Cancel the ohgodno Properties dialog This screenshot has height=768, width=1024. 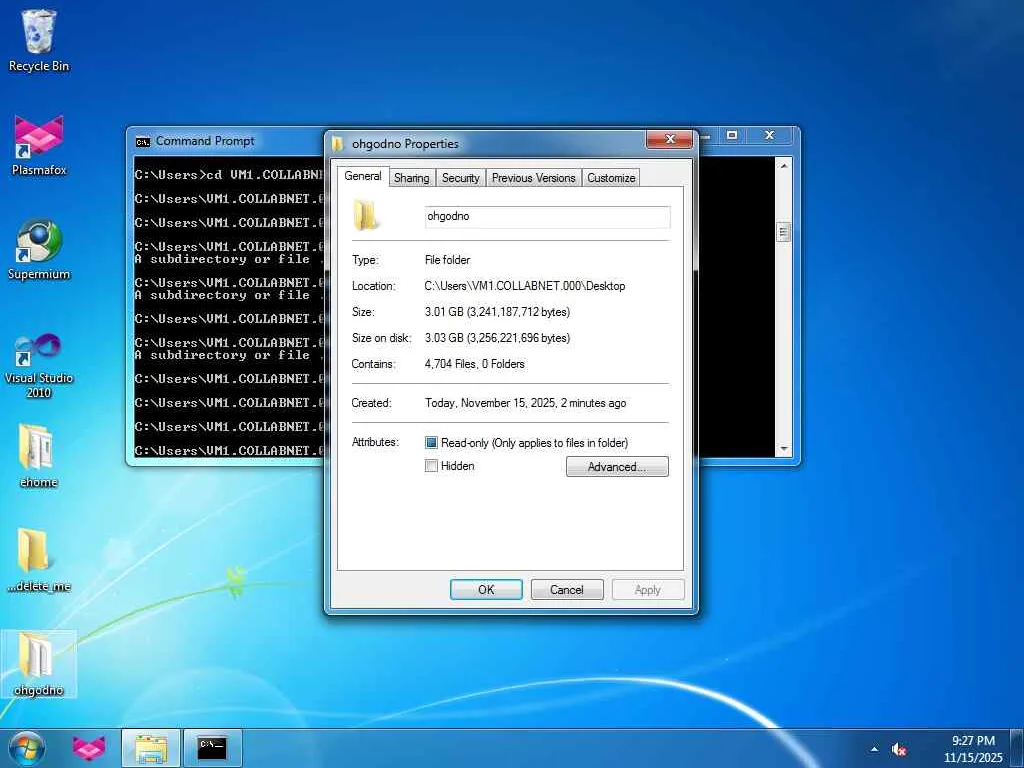point(566,590)
